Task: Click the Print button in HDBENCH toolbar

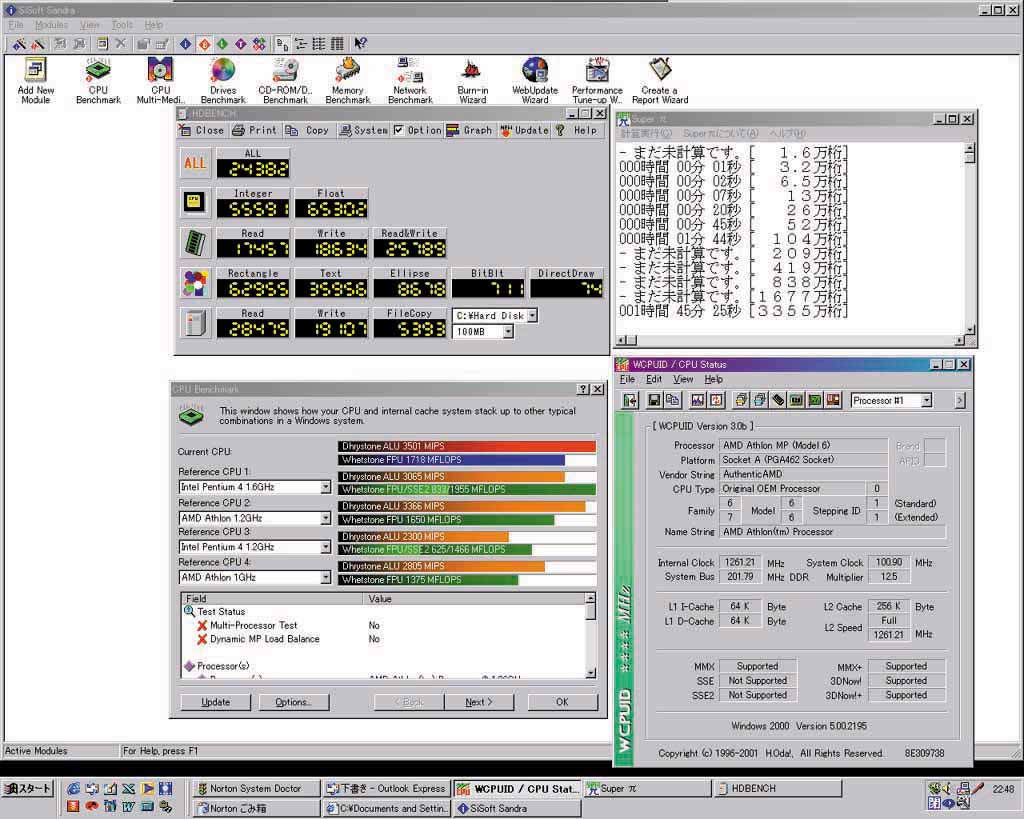Action: (x=255, y=130)
